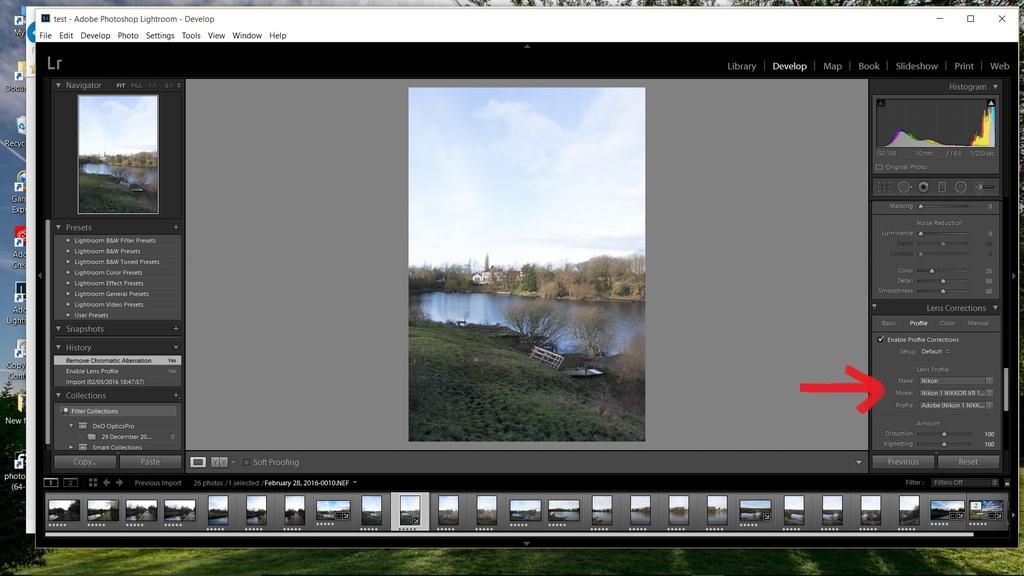Adjust the Distortion amount slider

tap(943, 434)
